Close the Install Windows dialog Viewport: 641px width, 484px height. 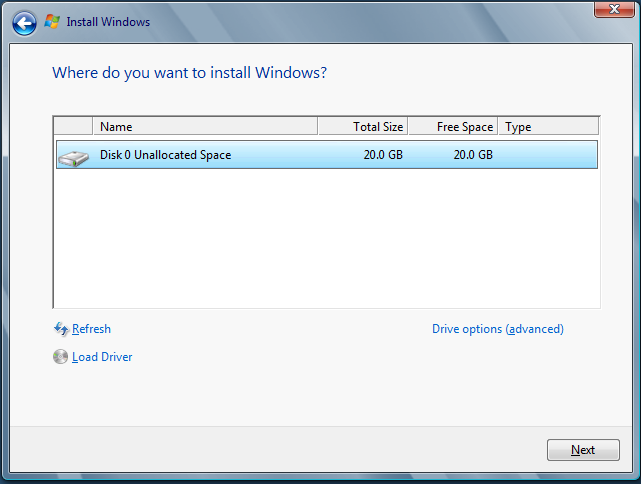(614, 9)
